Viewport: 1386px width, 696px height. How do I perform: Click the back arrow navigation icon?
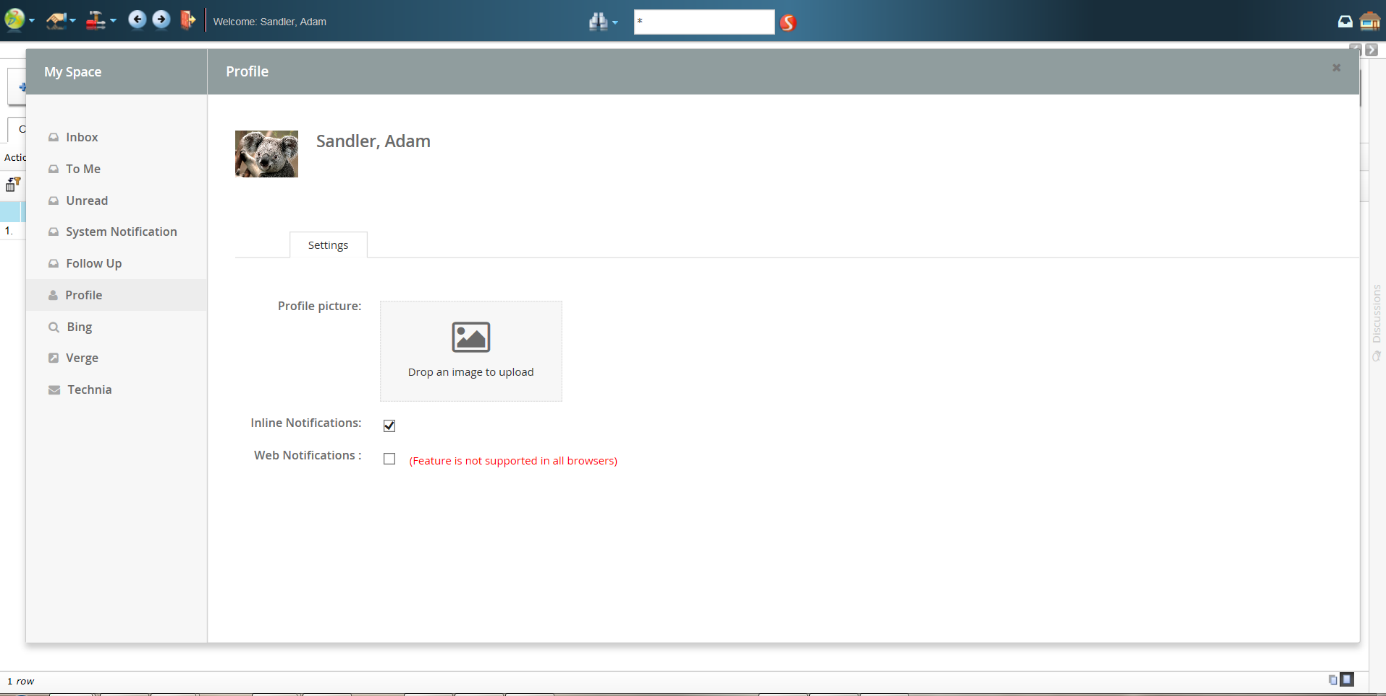(x=137, y=20)
